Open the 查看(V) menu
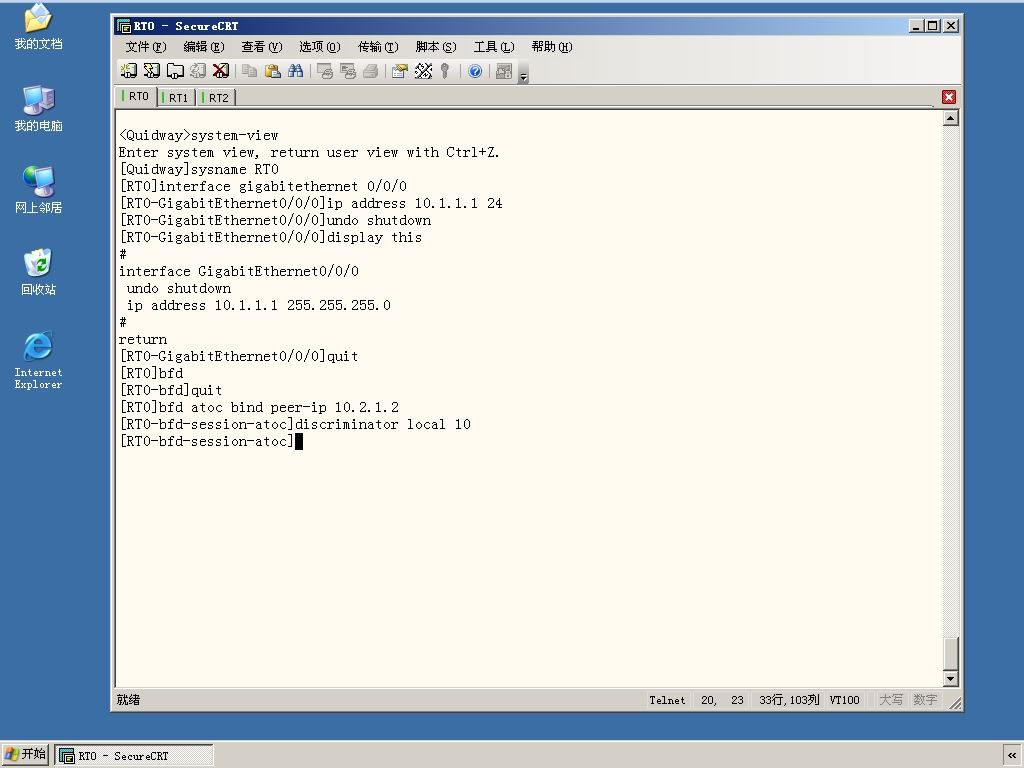 coord(261,46)
